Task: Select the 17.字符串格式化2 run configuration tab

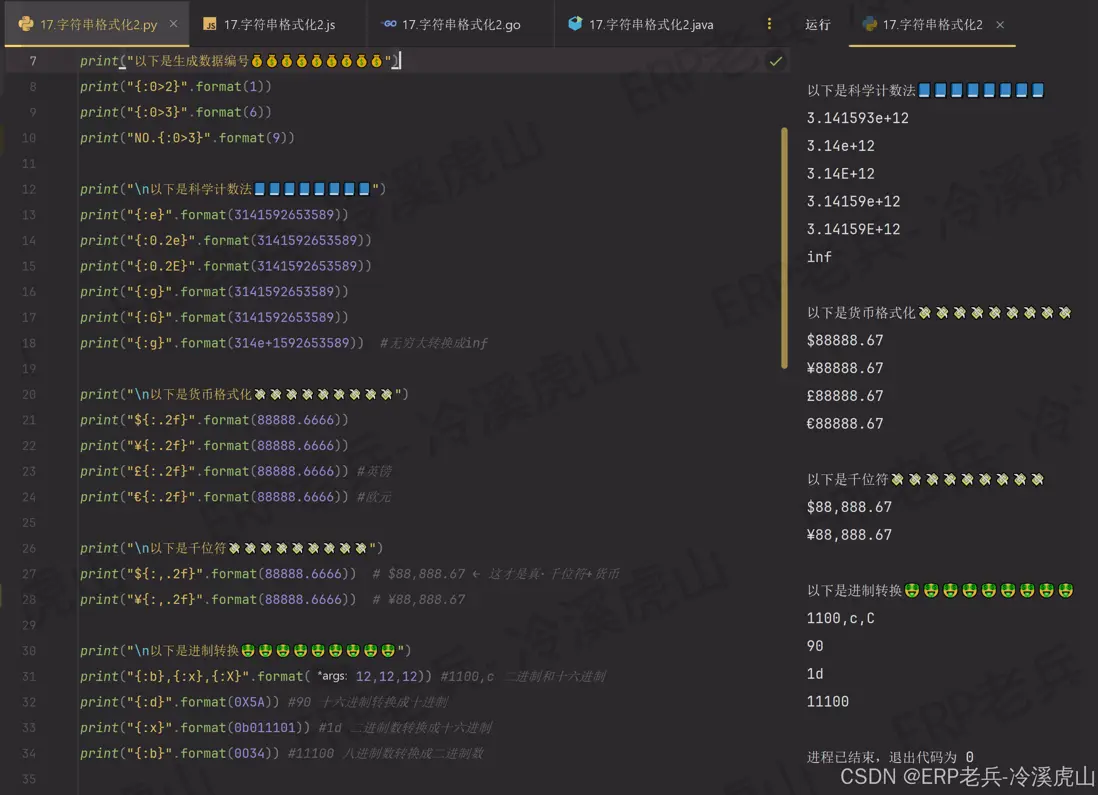Action: coord(931,25)
